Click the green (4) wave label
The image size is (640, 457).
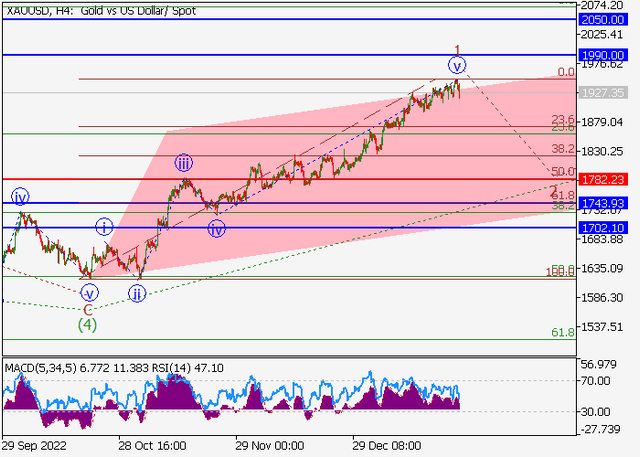pyautogui.click(x=87, y=325)
